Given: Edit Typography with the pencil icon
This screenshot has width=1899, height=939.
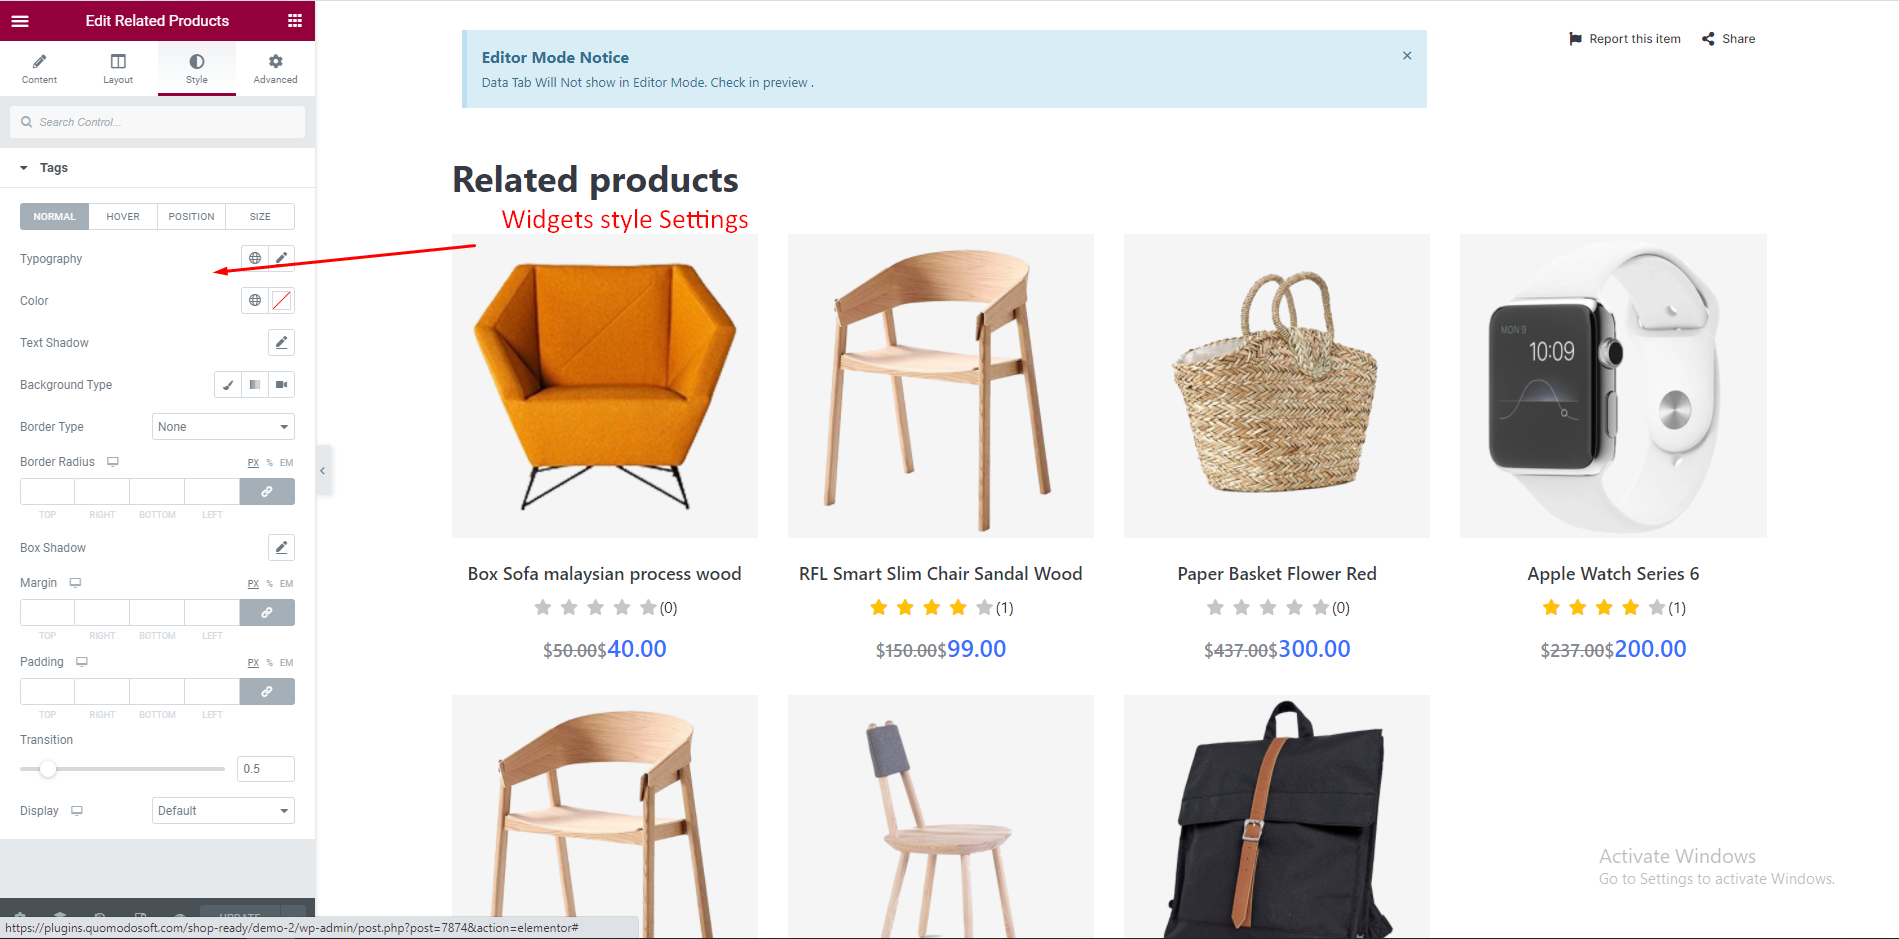Looking at the screenshot, I should click(x=282, y=258).
